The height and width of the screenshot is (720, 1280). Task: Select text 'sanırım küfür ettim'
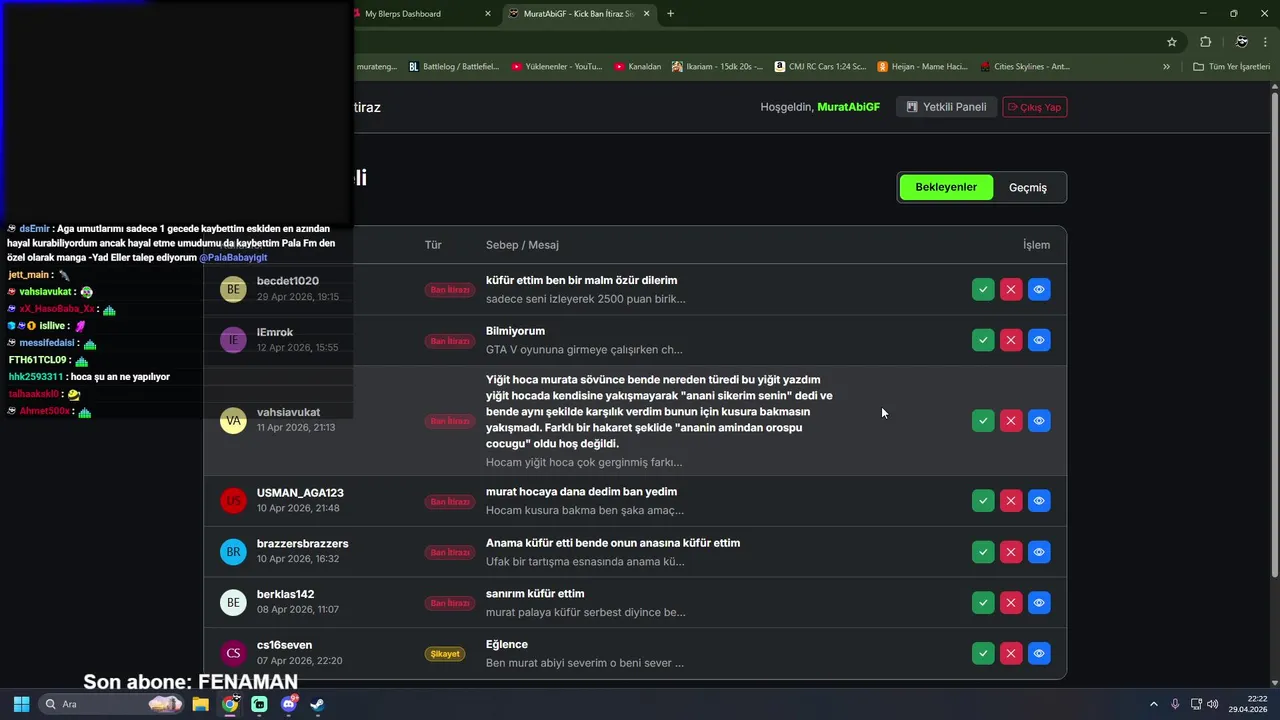pyautogui.click(x=535, y=594)
